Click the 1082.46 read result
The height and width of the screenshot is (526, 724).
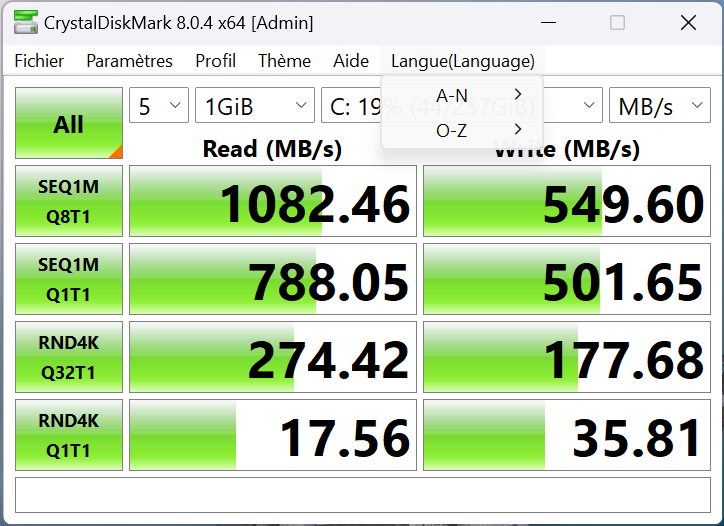pyautogui.click(x=273, y=201)
